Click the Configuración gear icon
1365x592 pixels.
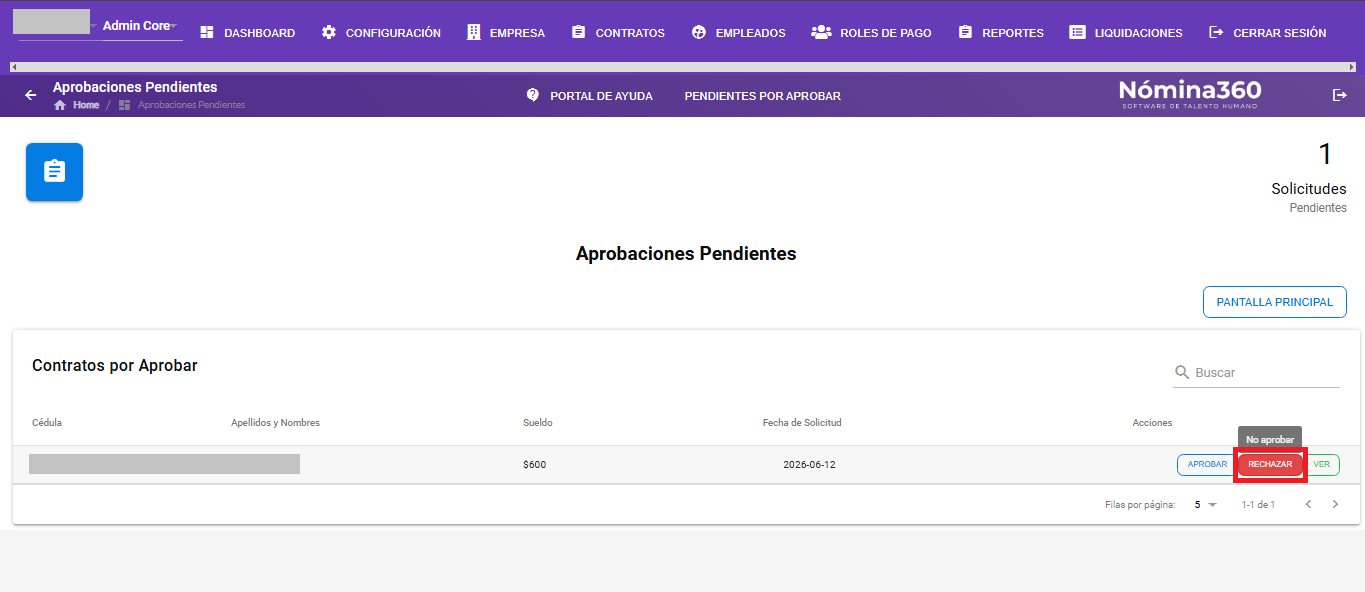tap(329, 33)
